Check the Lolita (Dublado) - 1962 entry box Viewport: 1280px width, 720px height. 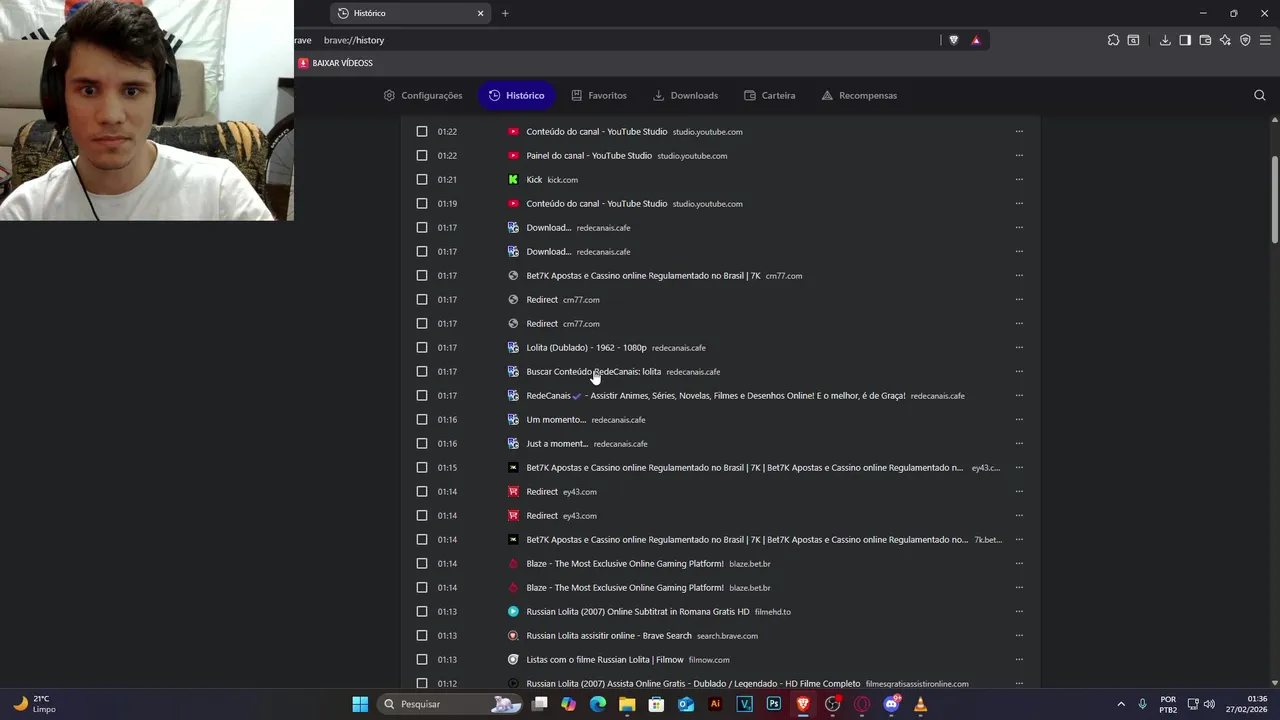[422, 348]
